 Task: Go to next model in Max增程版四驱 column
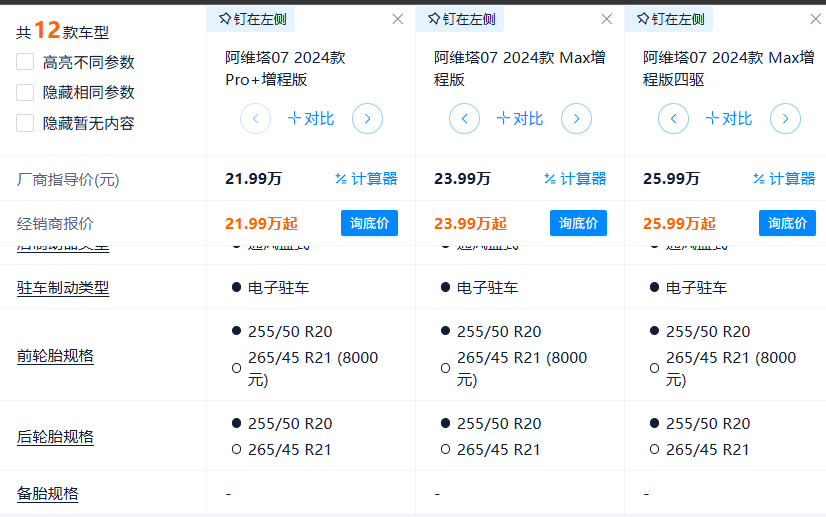785,119
